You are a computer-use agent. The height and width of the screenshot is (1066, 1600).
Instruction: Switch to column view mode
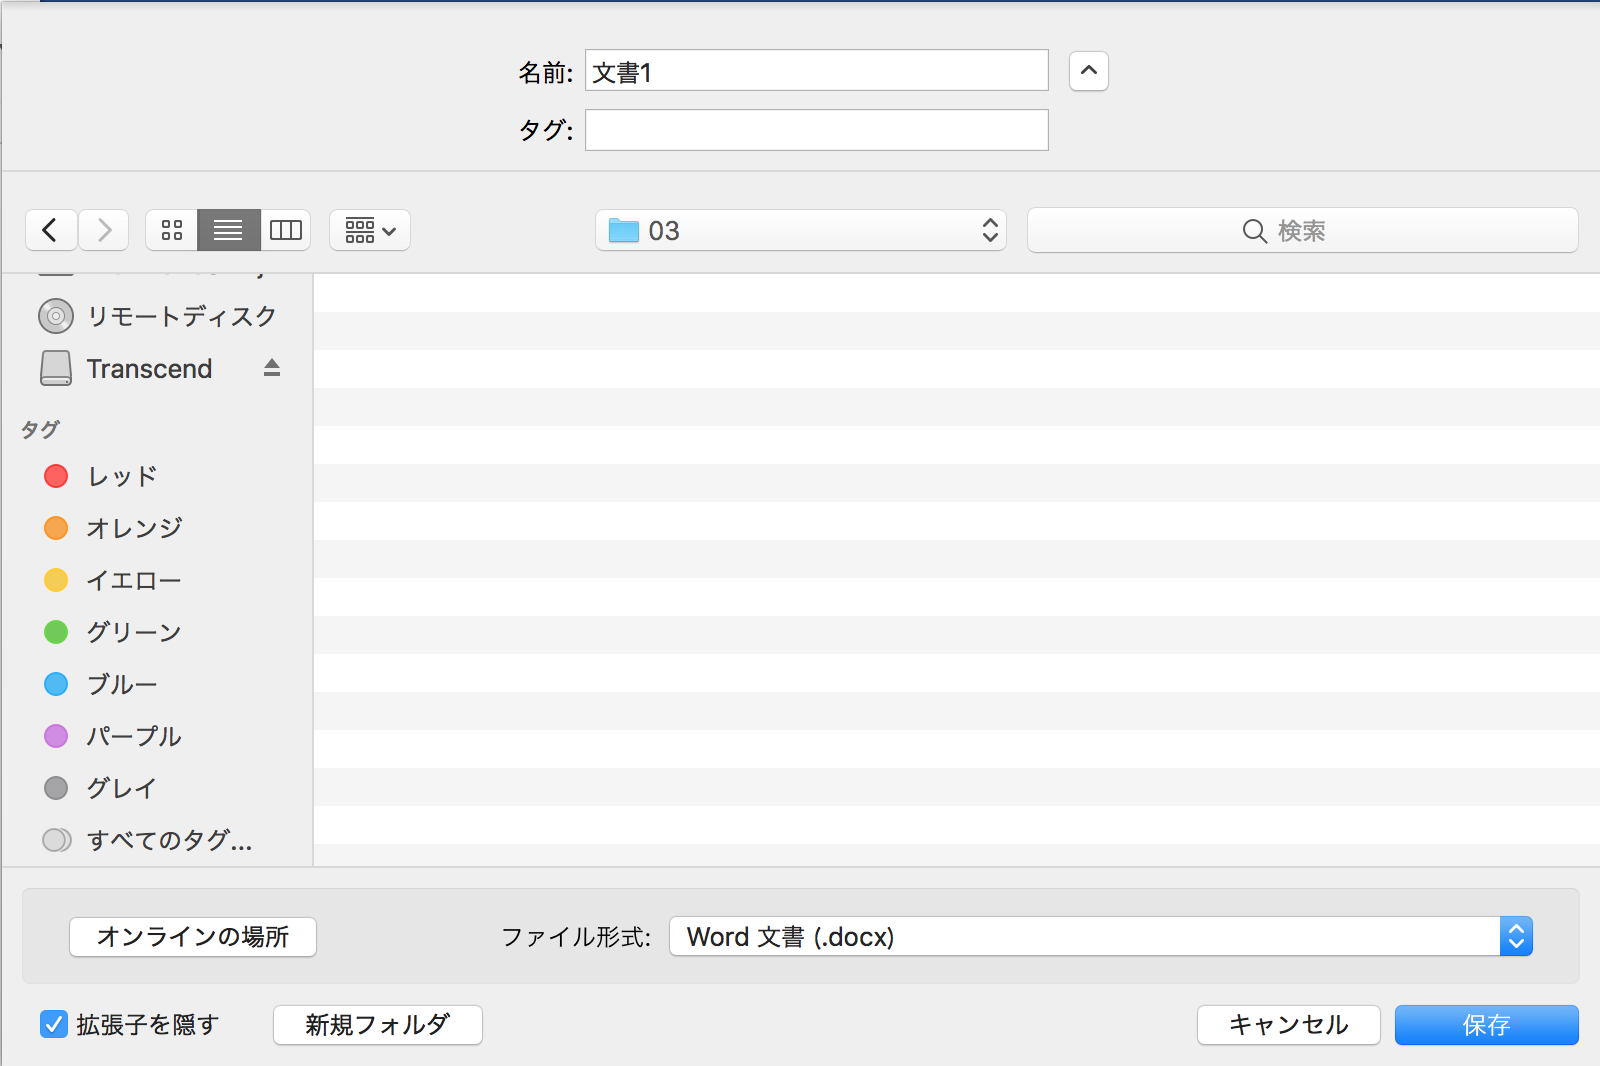tap(286, 231)
